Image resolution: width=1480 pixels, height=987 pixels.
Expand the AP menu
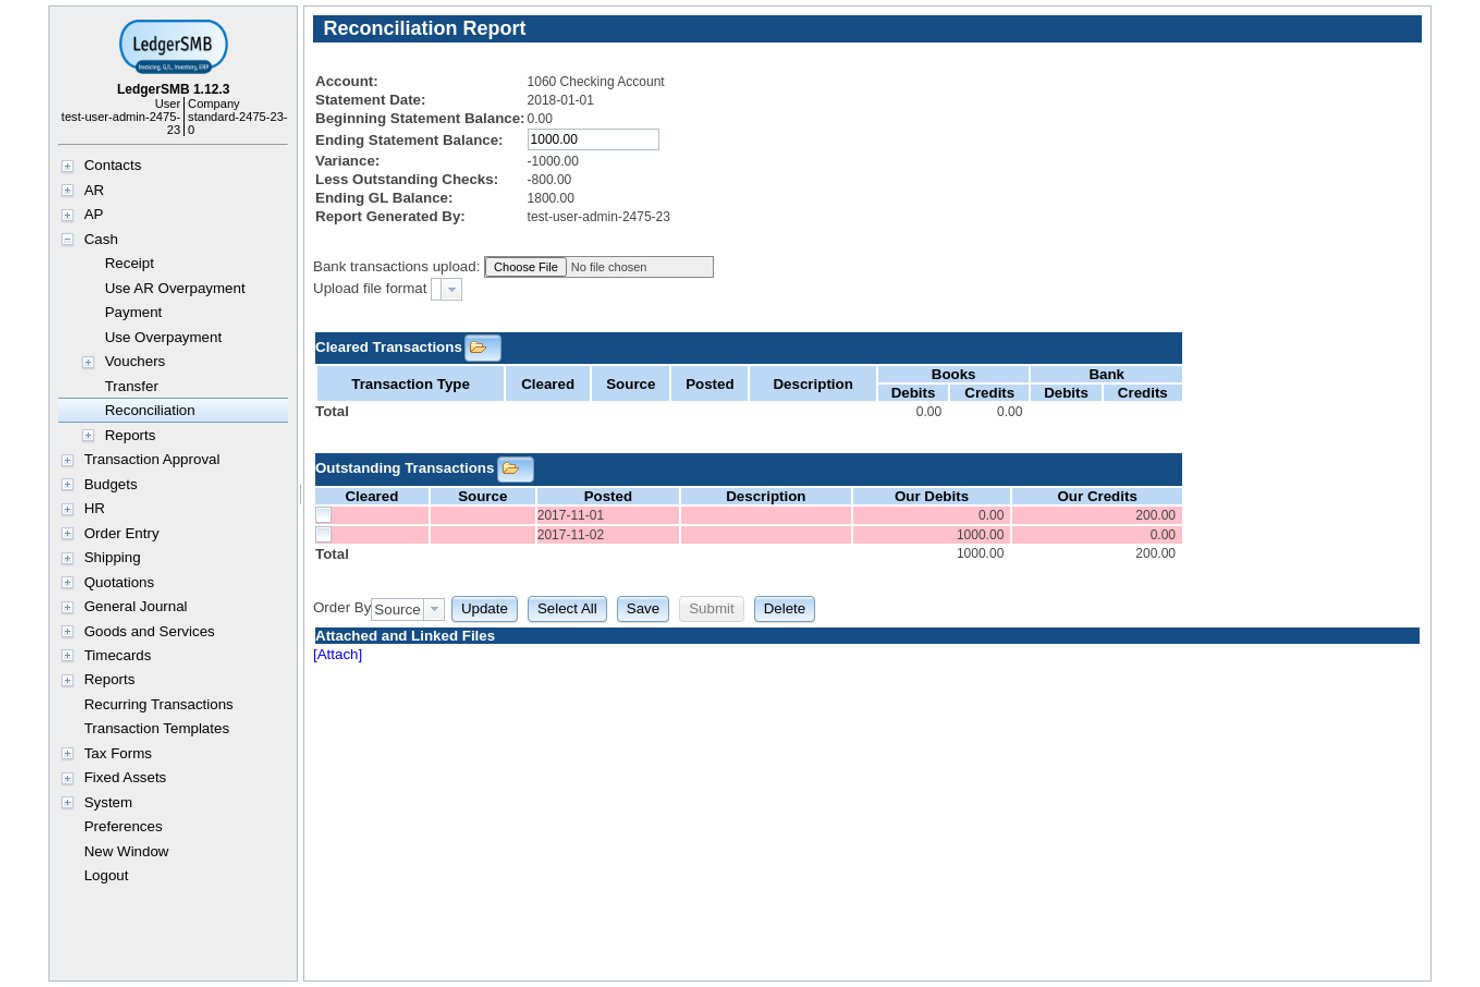pyautogui.click(x=67, y=215)
